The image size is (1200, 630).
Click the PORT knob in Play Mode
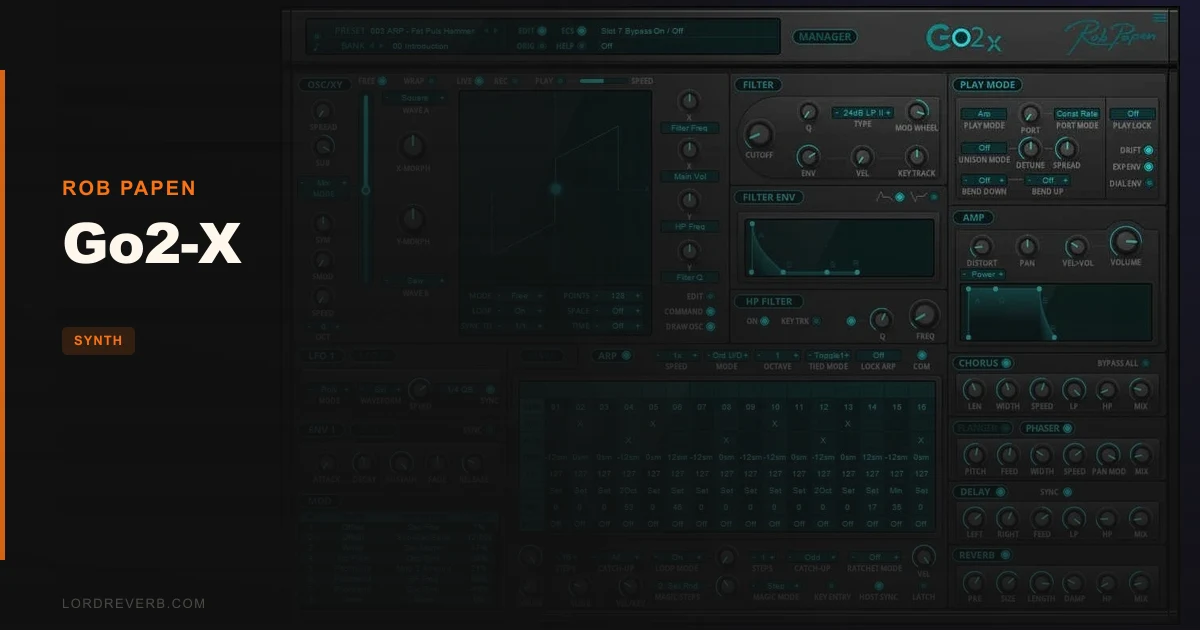(1030, 113)
